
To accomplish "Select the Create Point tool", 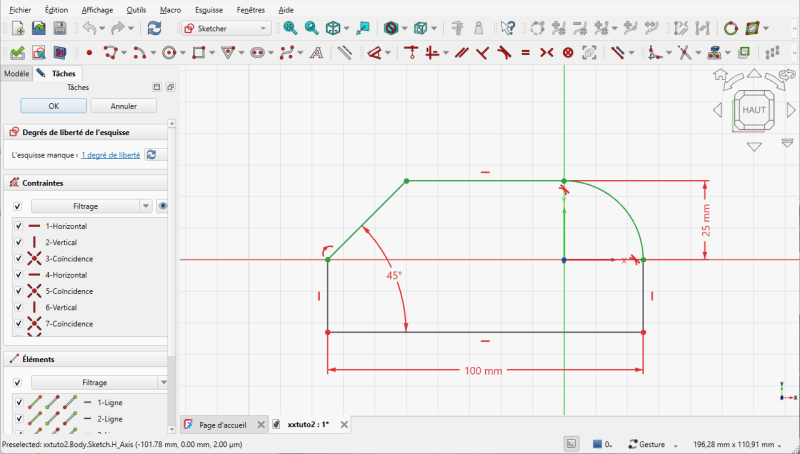I will [x=89, y=53].
